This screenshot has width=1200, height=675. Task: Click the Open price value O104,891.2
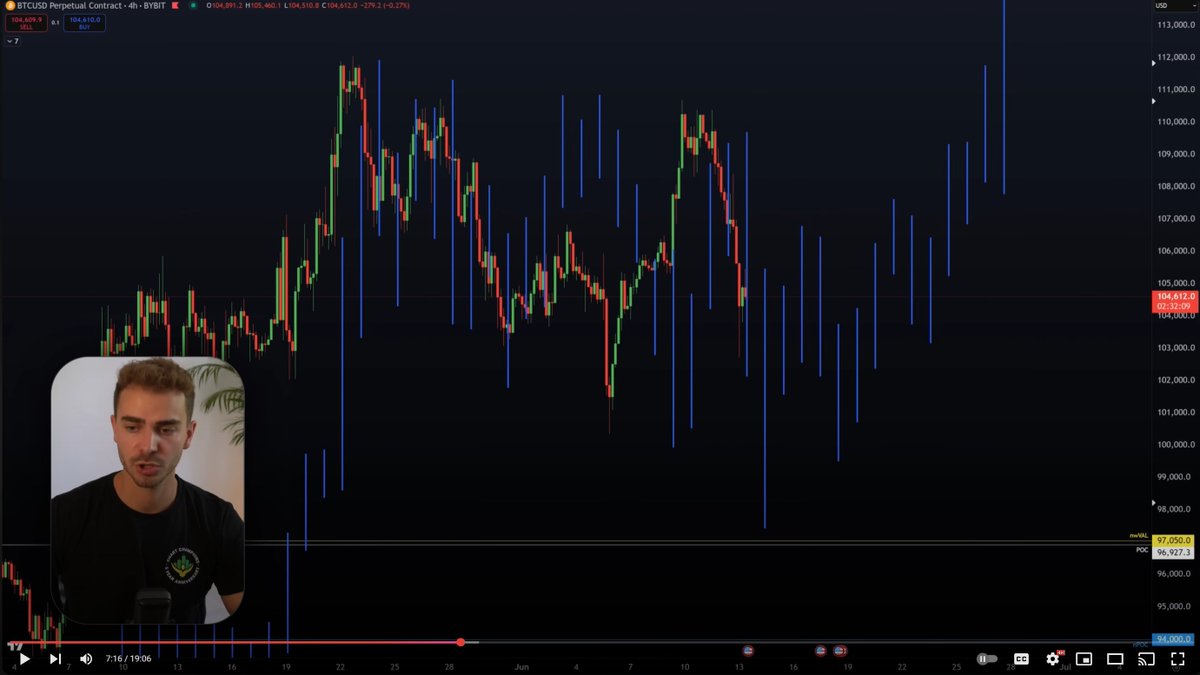[224, 6]
